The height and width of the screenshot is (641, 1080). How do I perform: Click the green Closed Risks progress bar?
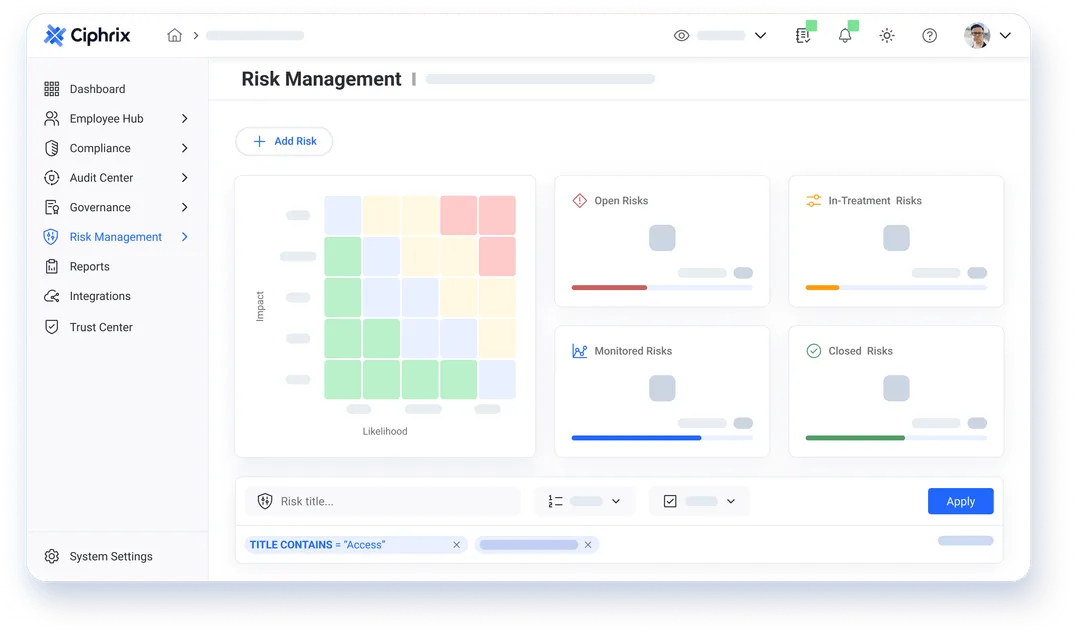point(855,438)
